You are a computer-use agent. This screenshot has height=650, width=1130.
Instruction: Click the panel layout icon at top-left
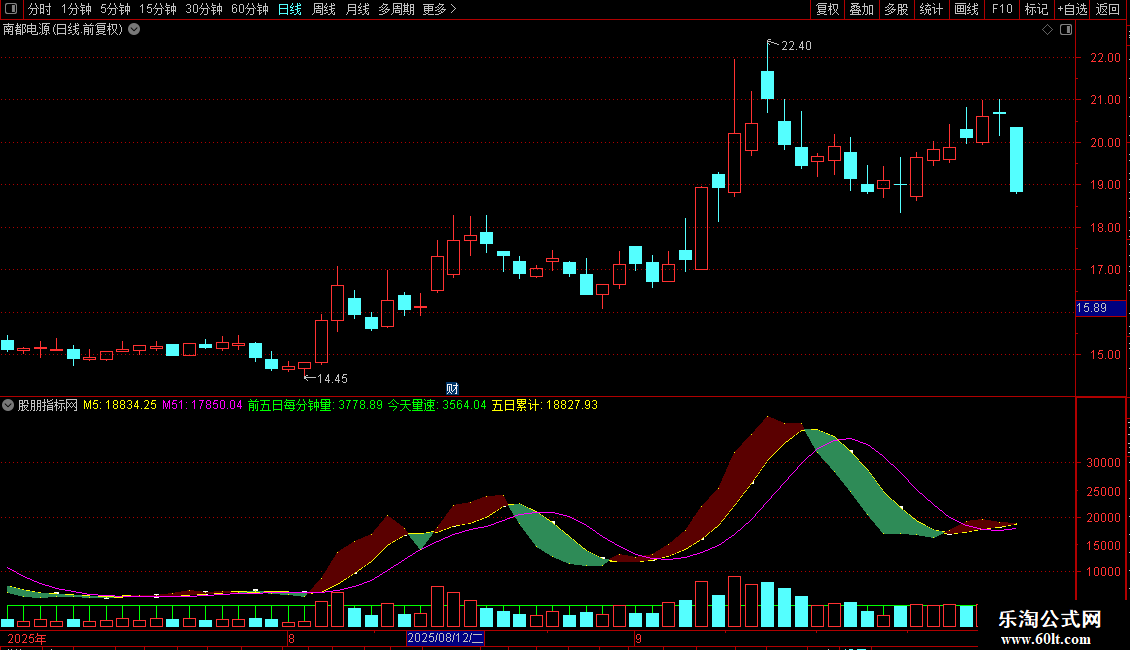pos(11,9)
